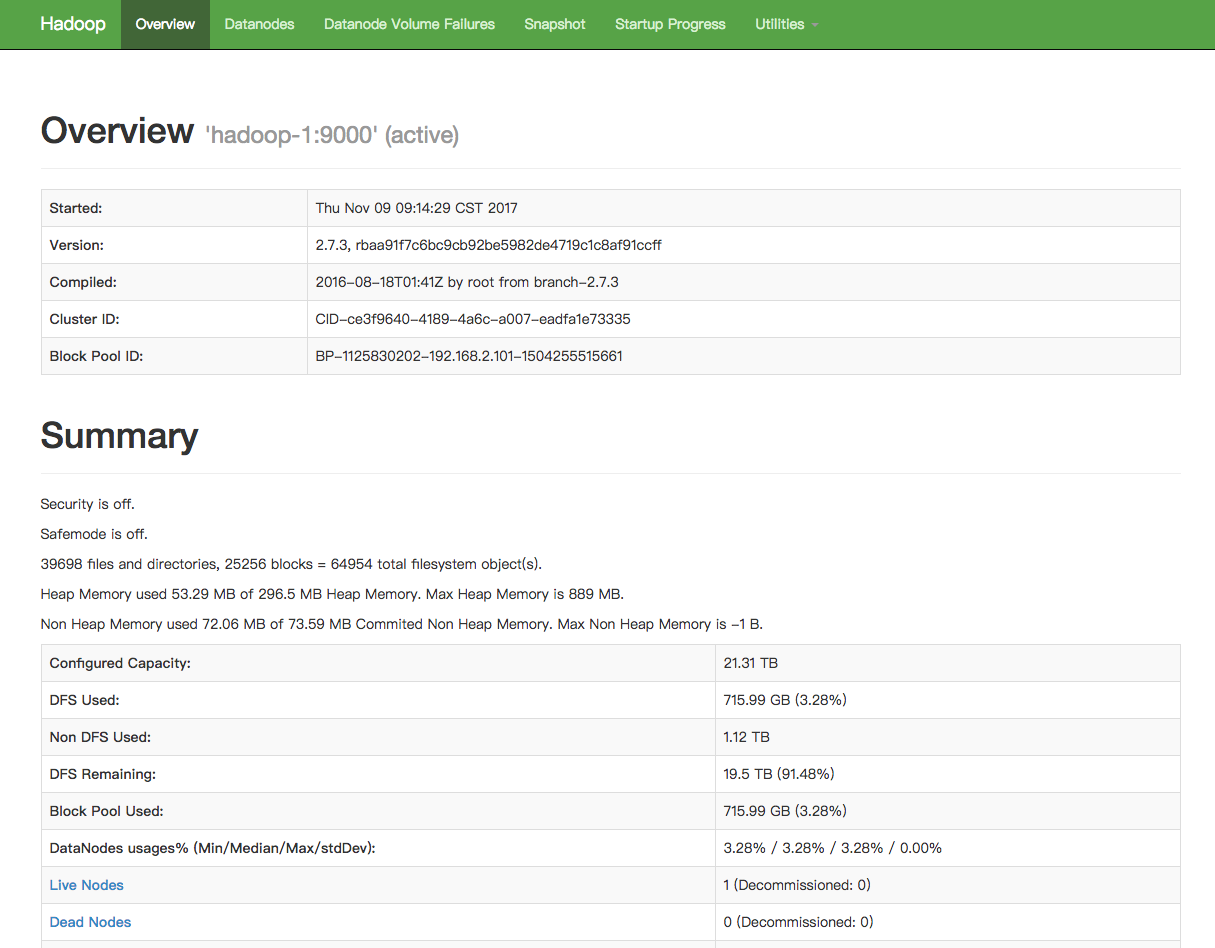
Task: Select 3.28% / 3.28% / 3.28% / 0.00% value
Action: pyautogui.click(x=833, y=848)
